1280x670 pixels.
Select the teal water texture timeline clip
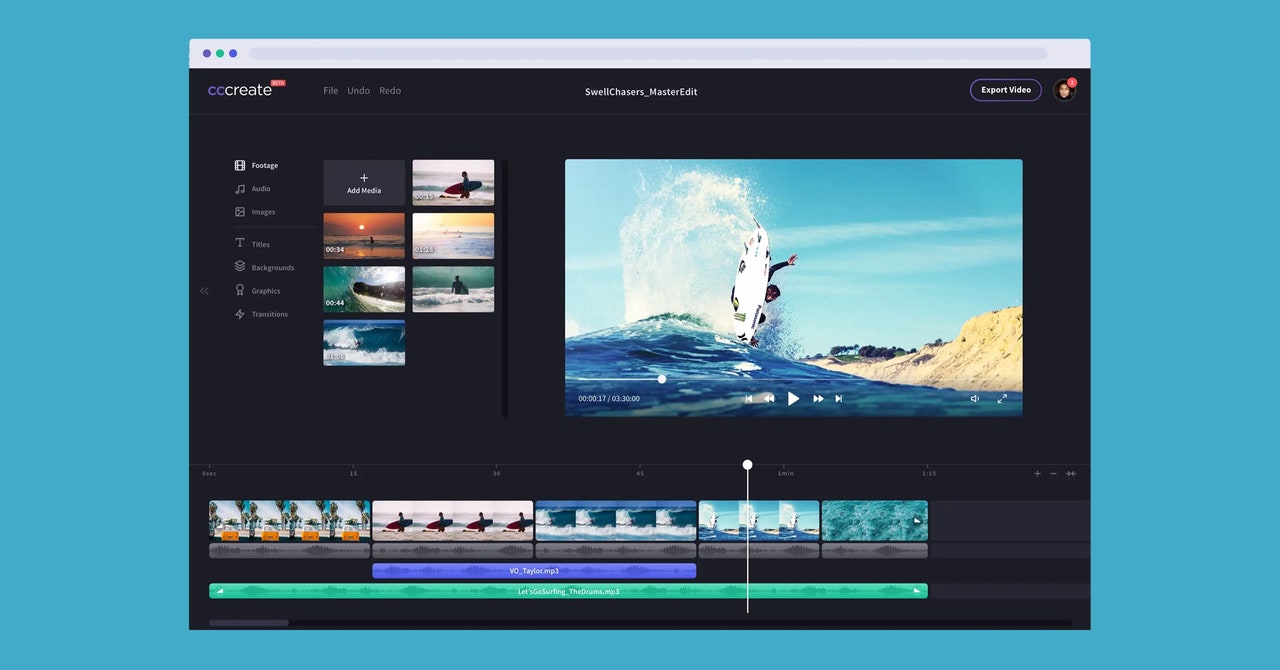875,521
